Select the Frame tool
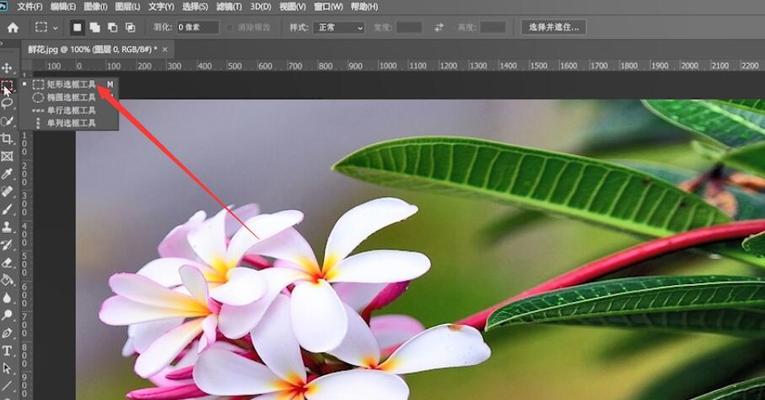 (x=7, y=156)
